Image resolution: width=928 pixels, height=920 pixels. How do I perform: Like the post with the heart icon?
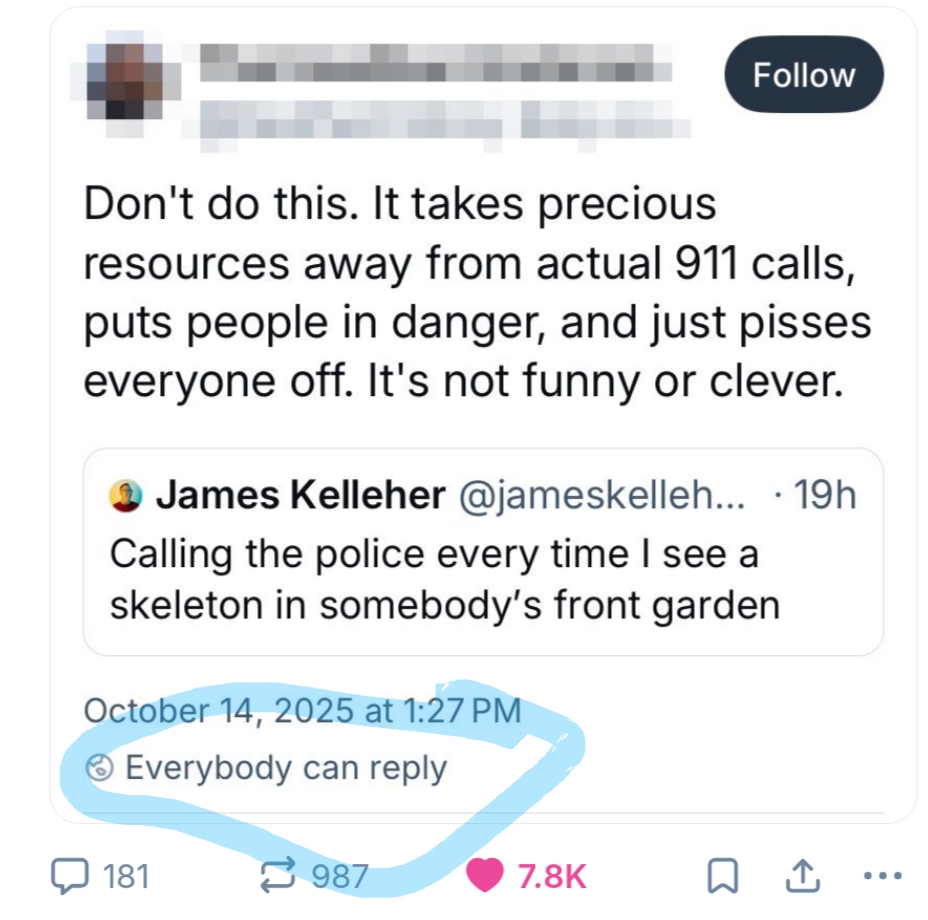(487, 877)
